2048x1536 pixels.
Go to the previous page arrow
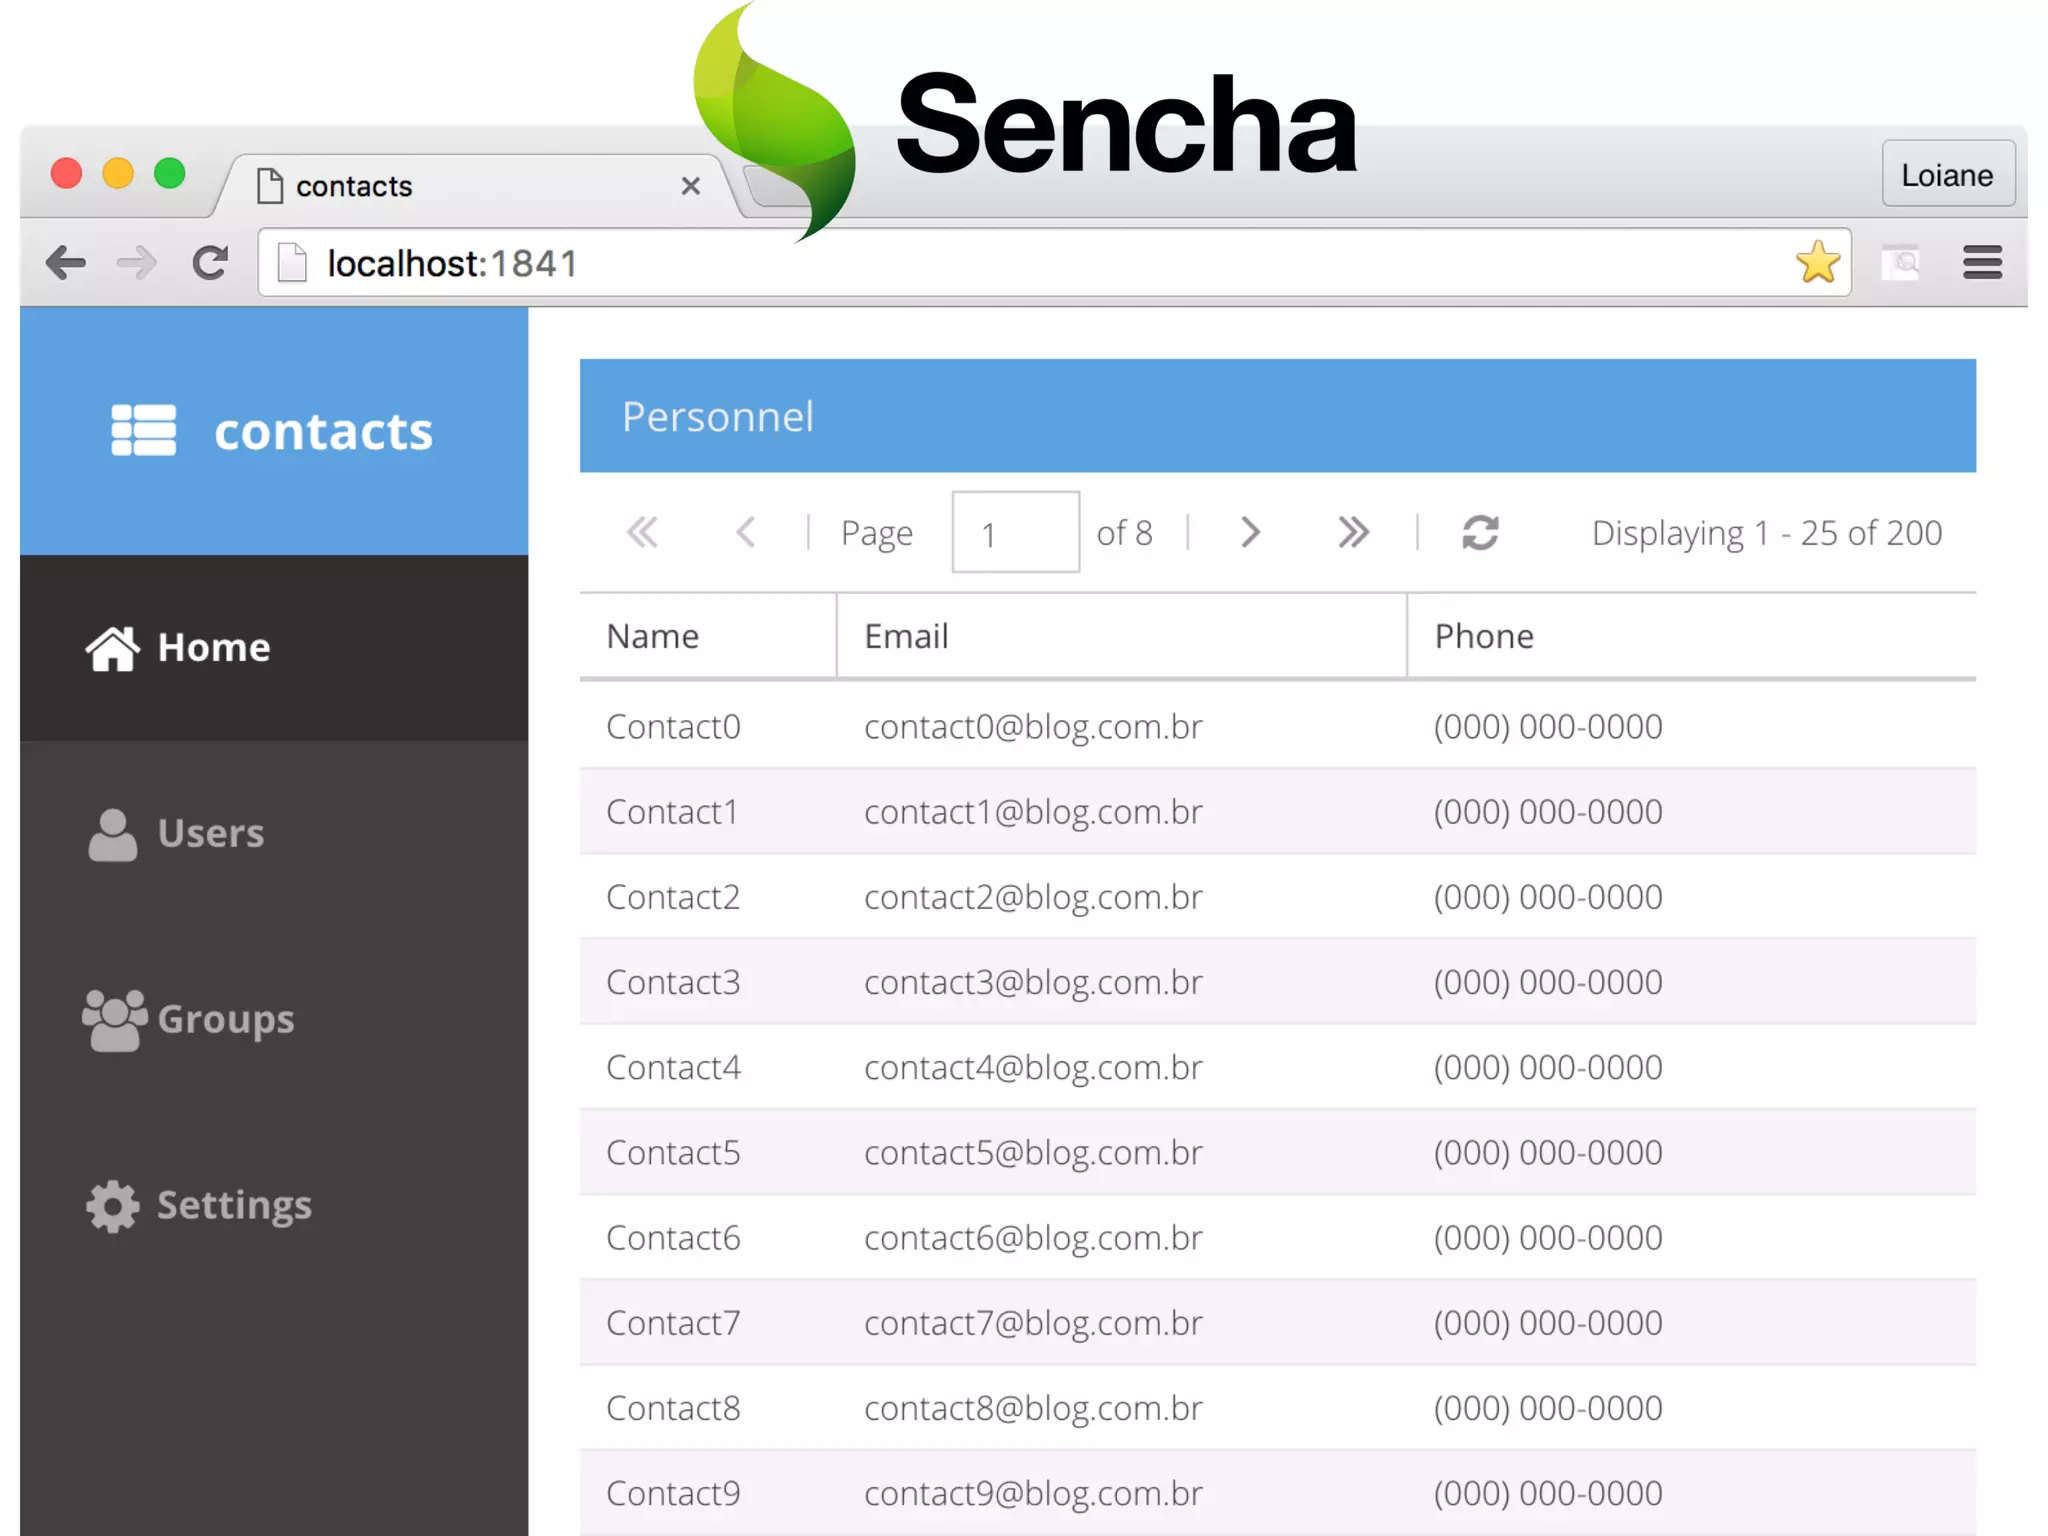click(745, 532)
